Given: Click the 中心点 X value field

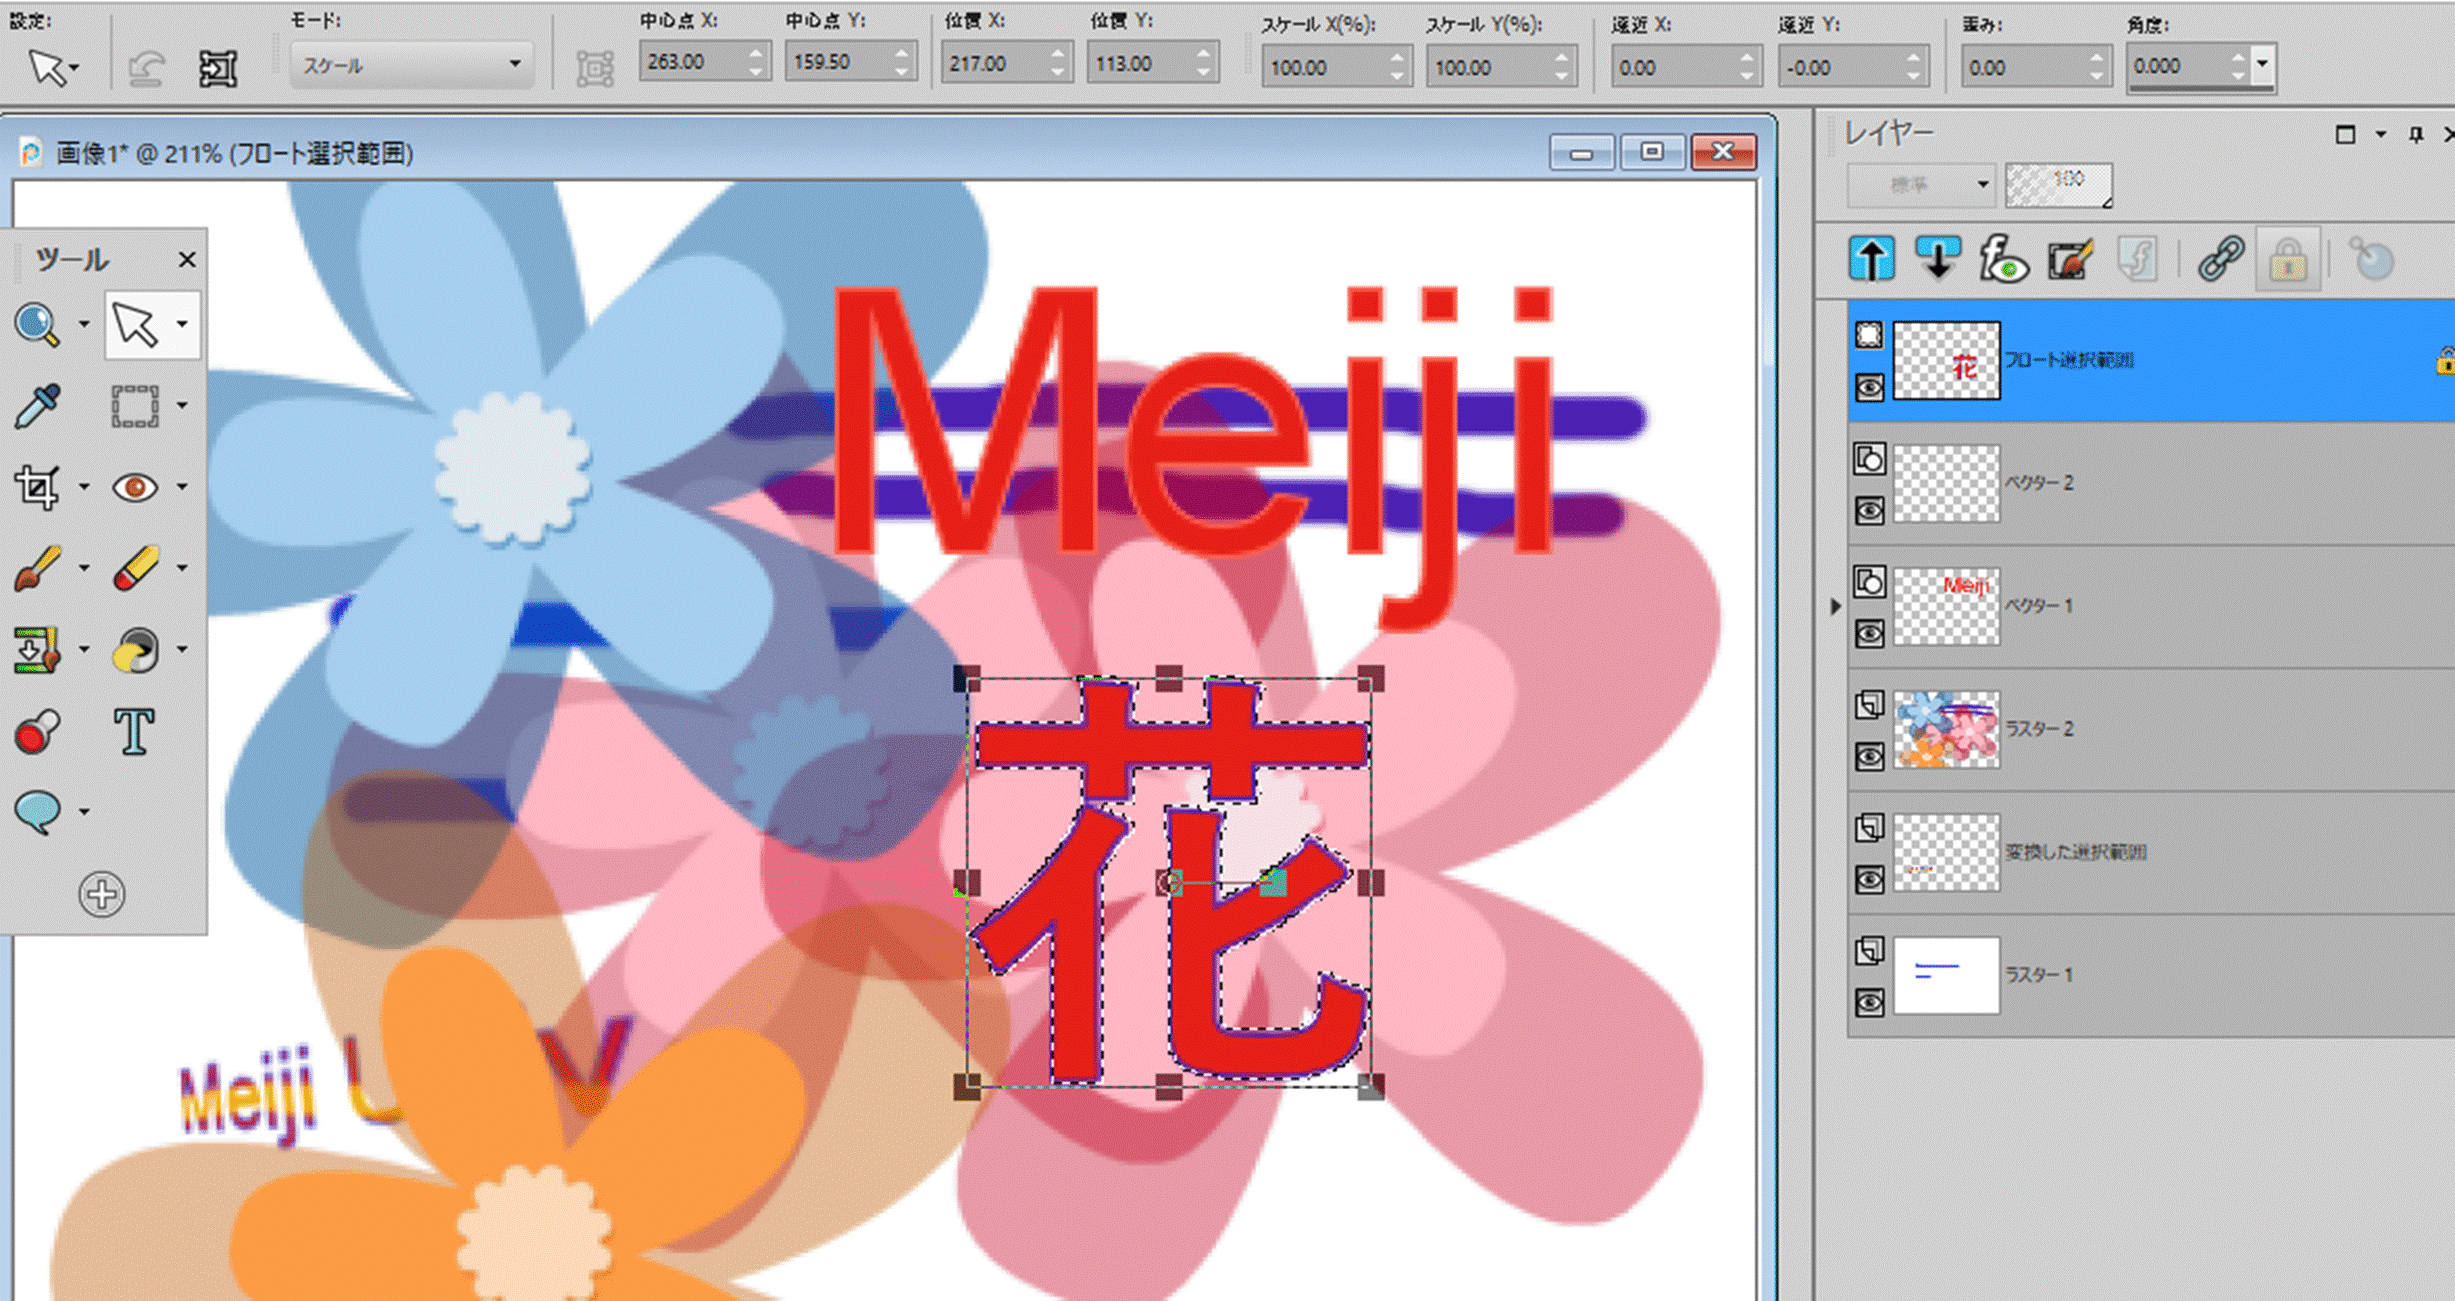Looking at the screenshot, I should 691,62.
